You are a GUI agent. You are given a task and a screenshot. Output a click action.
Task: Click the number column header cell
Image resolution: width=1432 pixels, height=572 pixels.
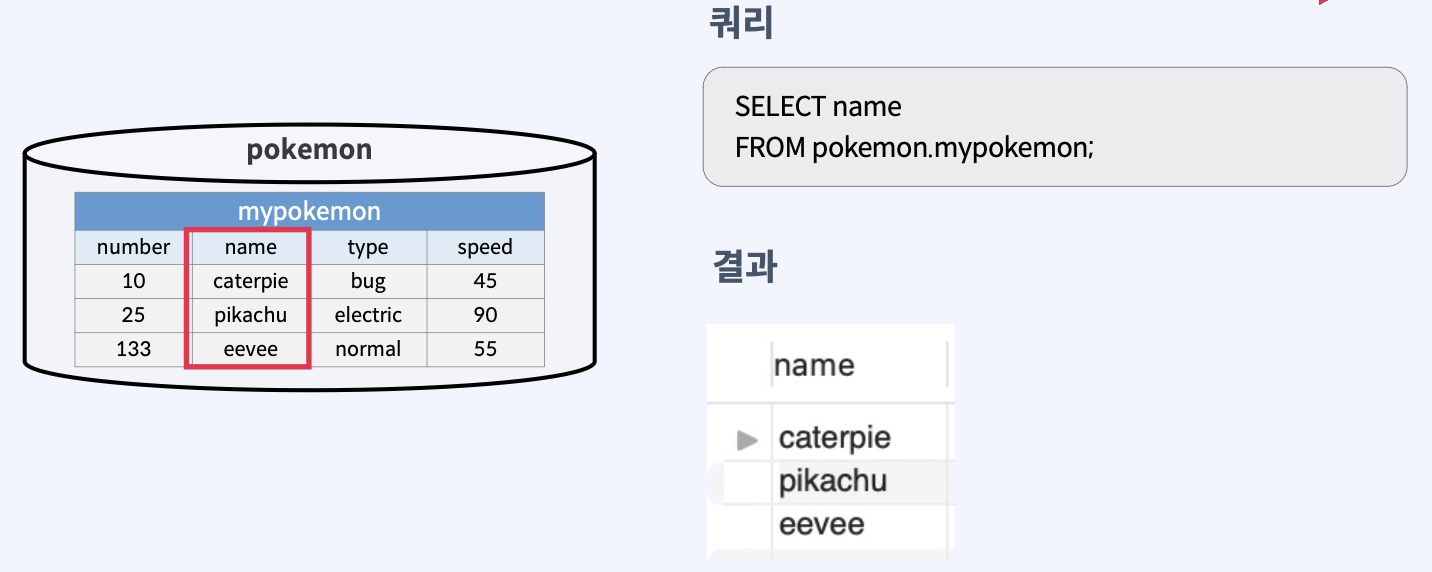(x=133, y=247)
